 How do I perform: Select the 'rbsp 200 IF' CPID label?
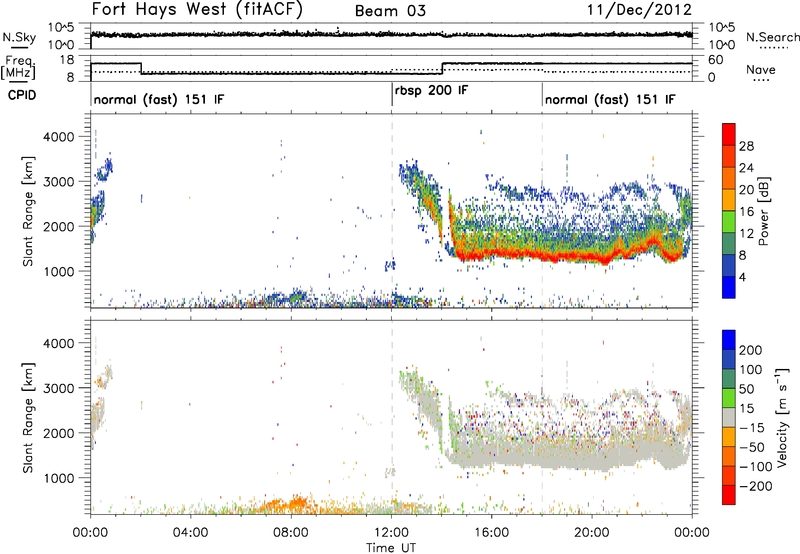click(431, 91)
